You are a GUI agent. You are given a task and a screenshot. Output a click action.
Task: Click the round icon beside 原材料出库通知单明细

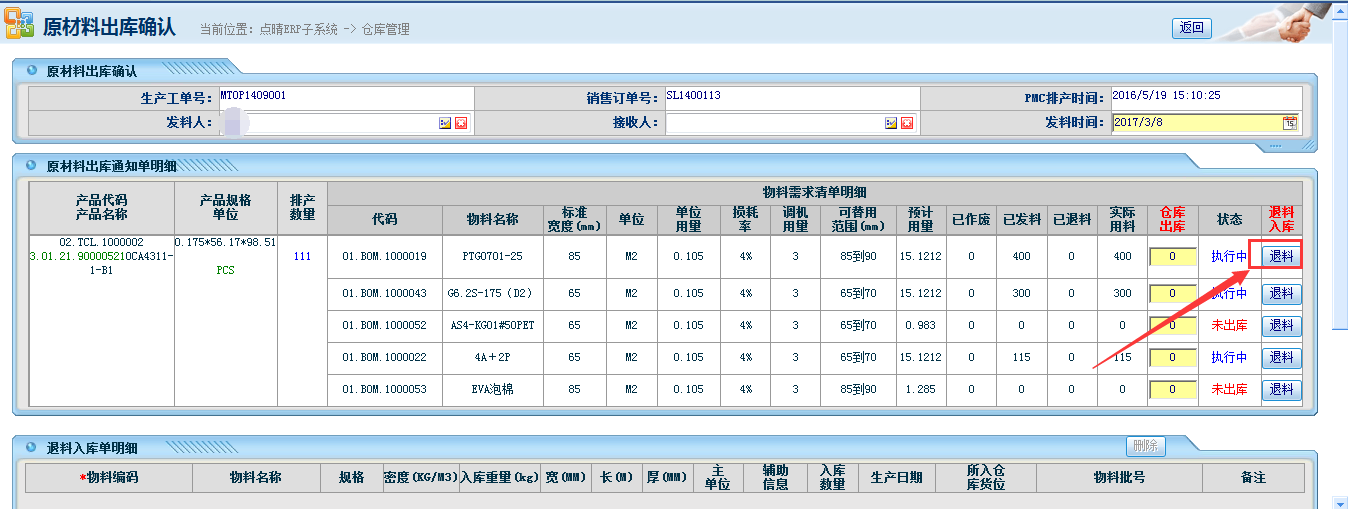32,165
